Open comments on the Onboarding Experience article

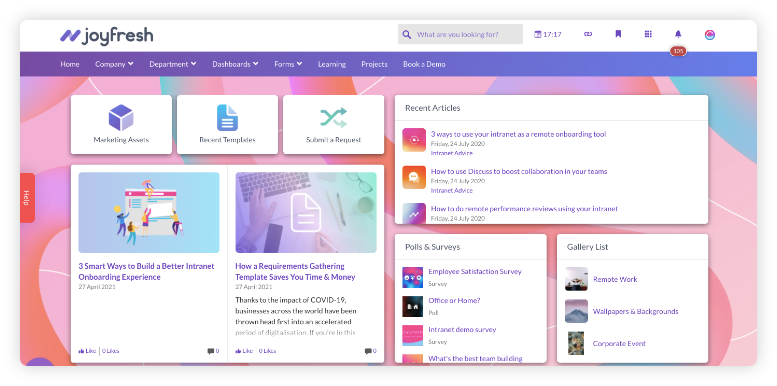click(x=213, y=351)
